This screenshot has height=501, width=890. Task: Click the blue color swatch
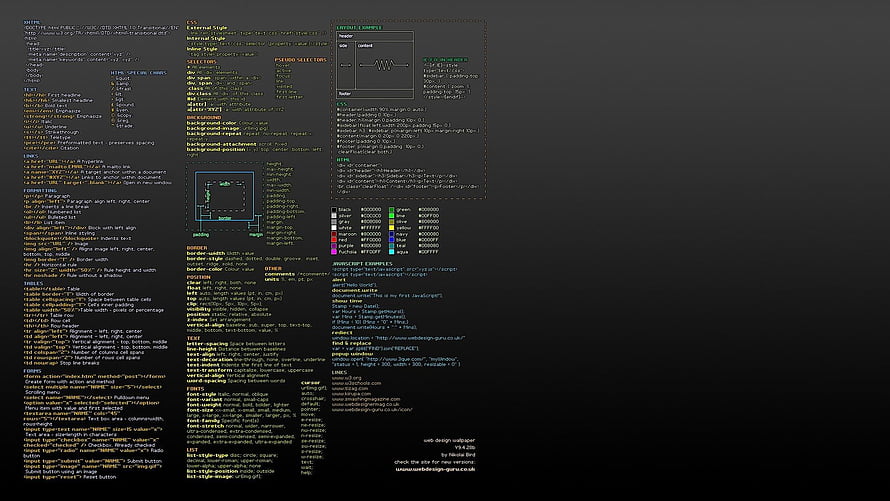(392, 240)
